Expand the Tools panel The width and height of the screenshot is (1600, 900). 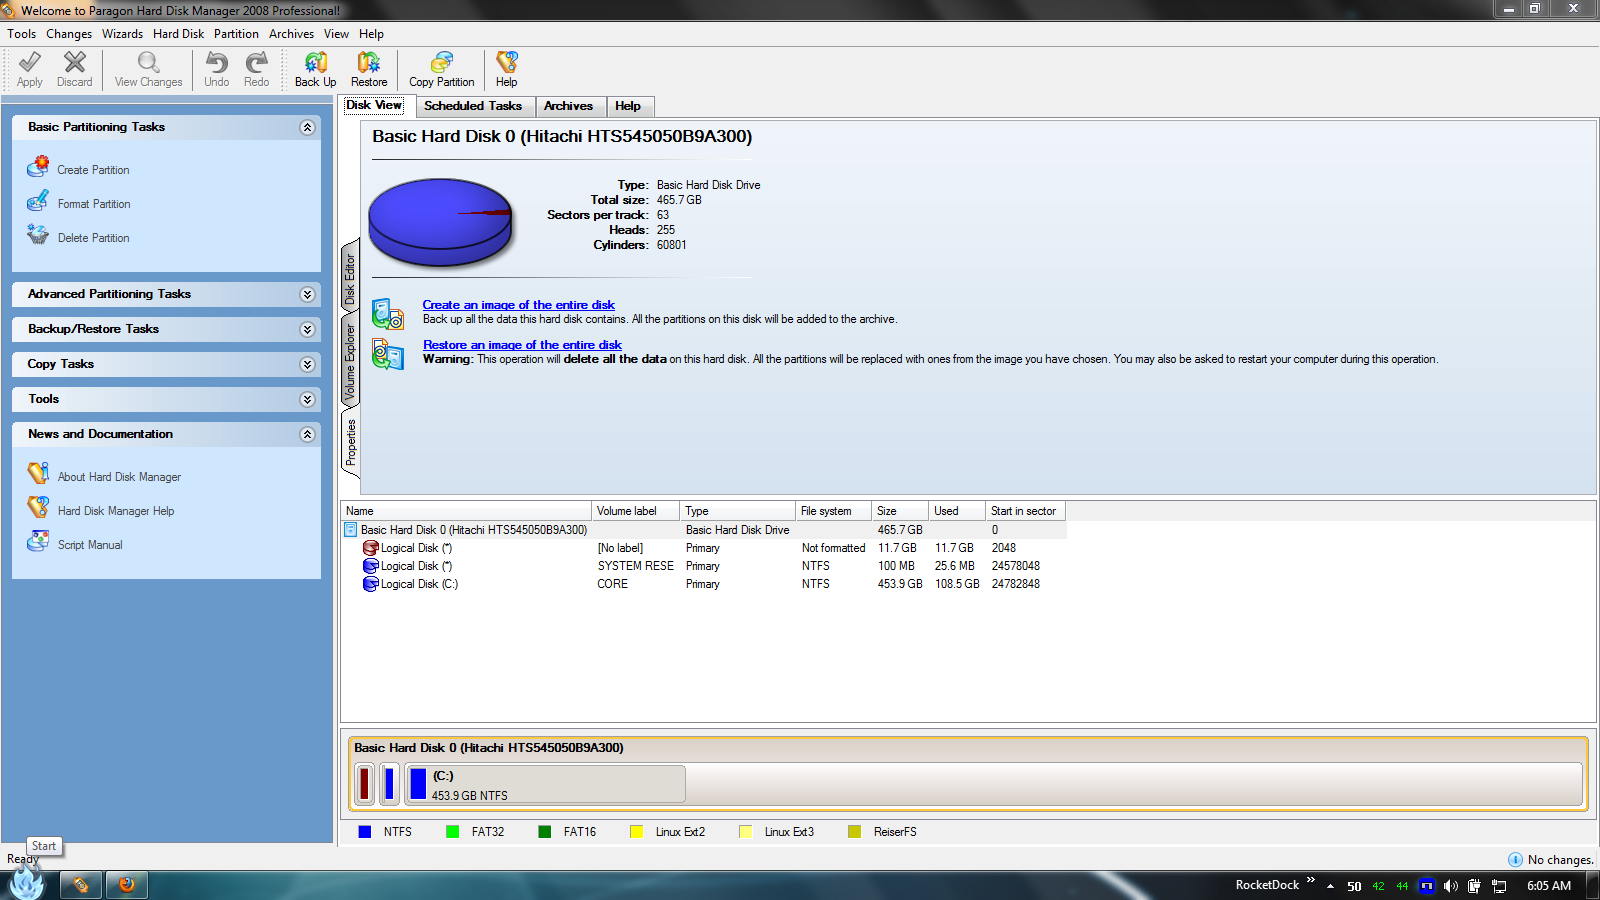coord(308,399)
